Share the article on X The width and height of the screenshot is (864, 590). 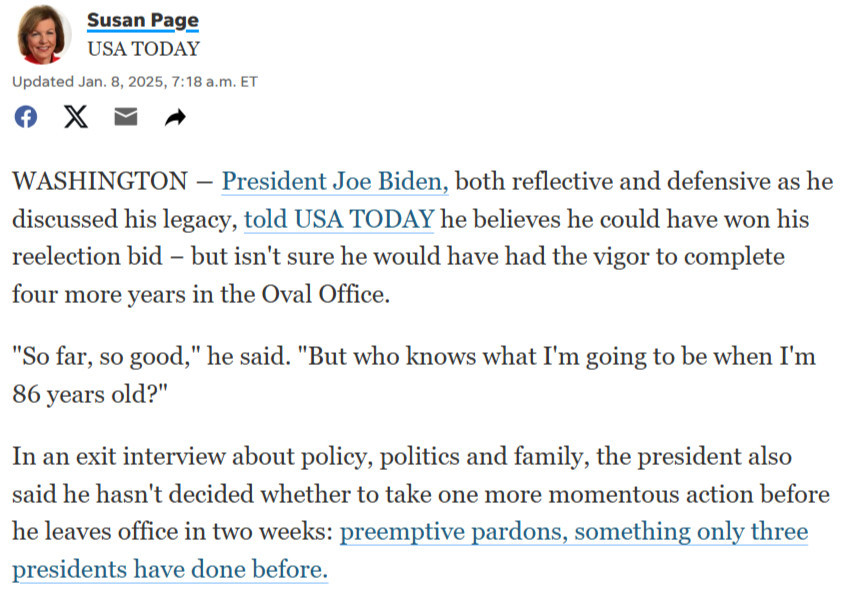pos(75,117)
